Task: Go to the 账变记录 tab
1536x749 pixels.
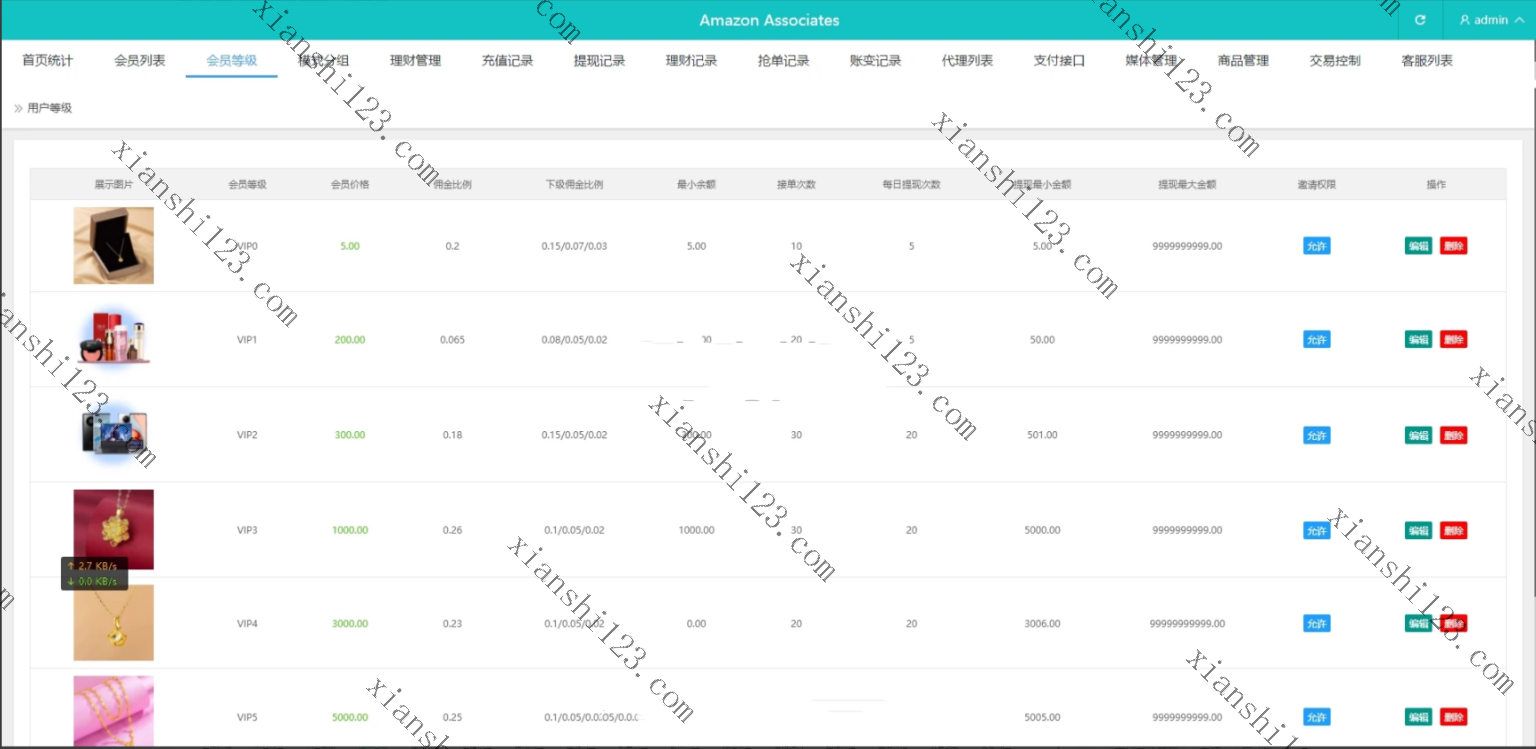Action: [876, 60]
